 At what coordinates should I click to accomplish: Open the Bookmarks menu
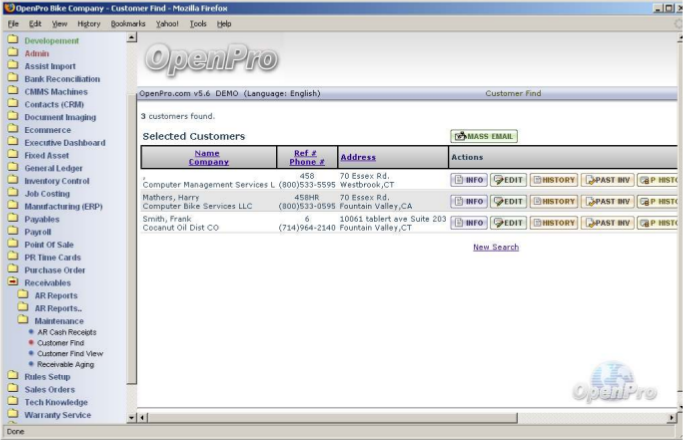pos(127,23)
